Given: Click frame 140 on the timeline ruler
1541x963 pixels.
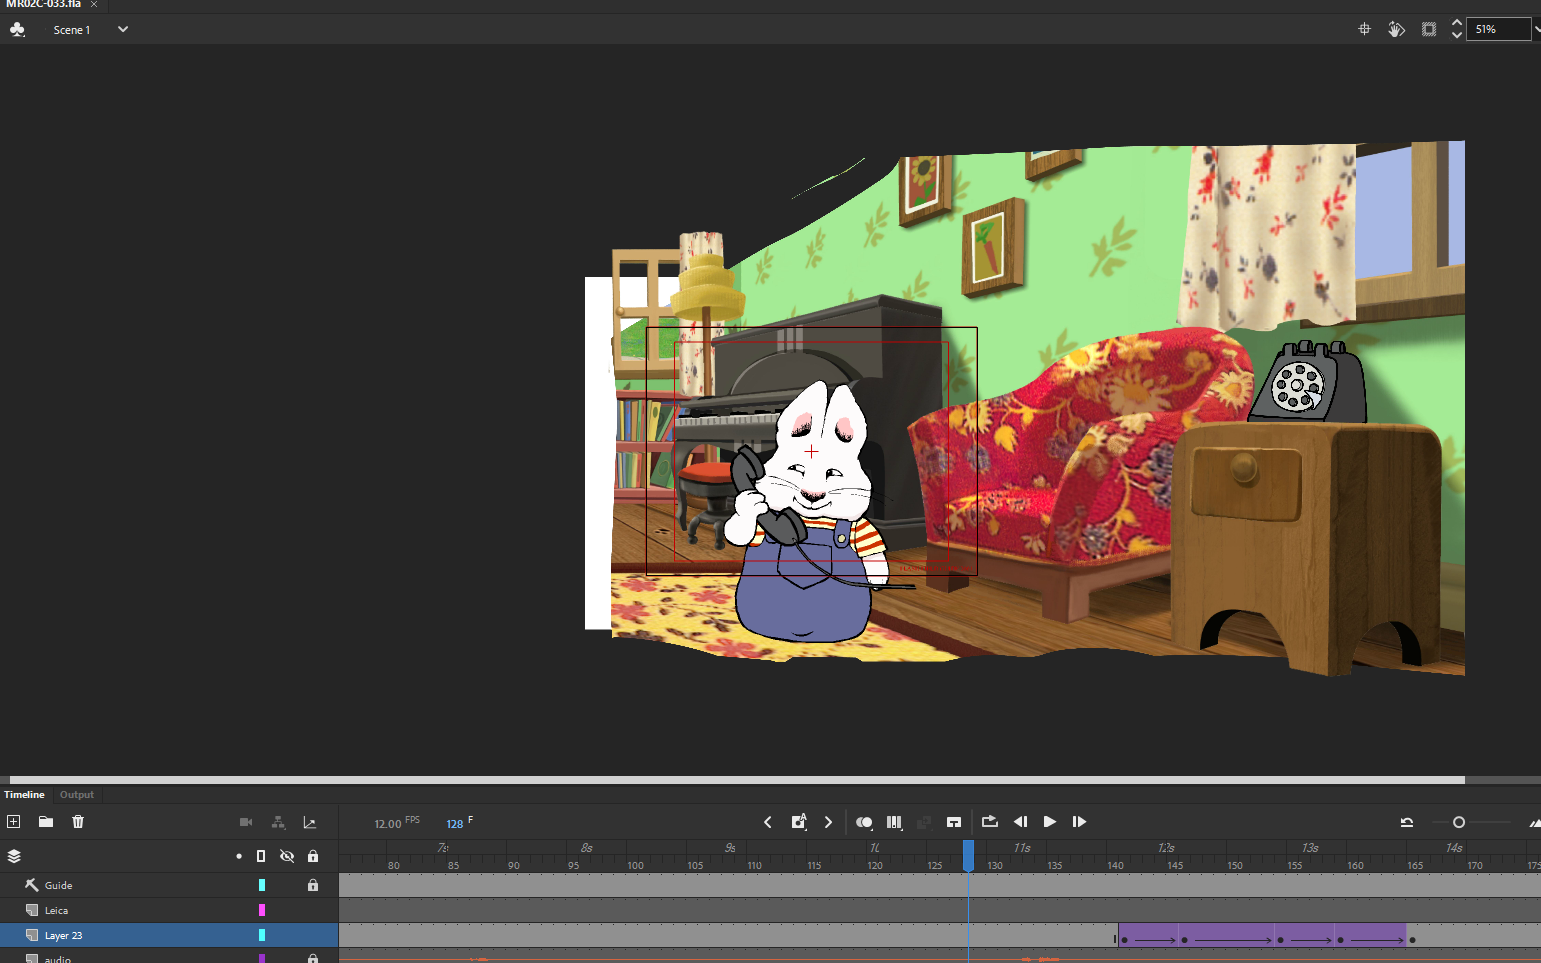Looking at the screenshot, I should pos(1115,865).
